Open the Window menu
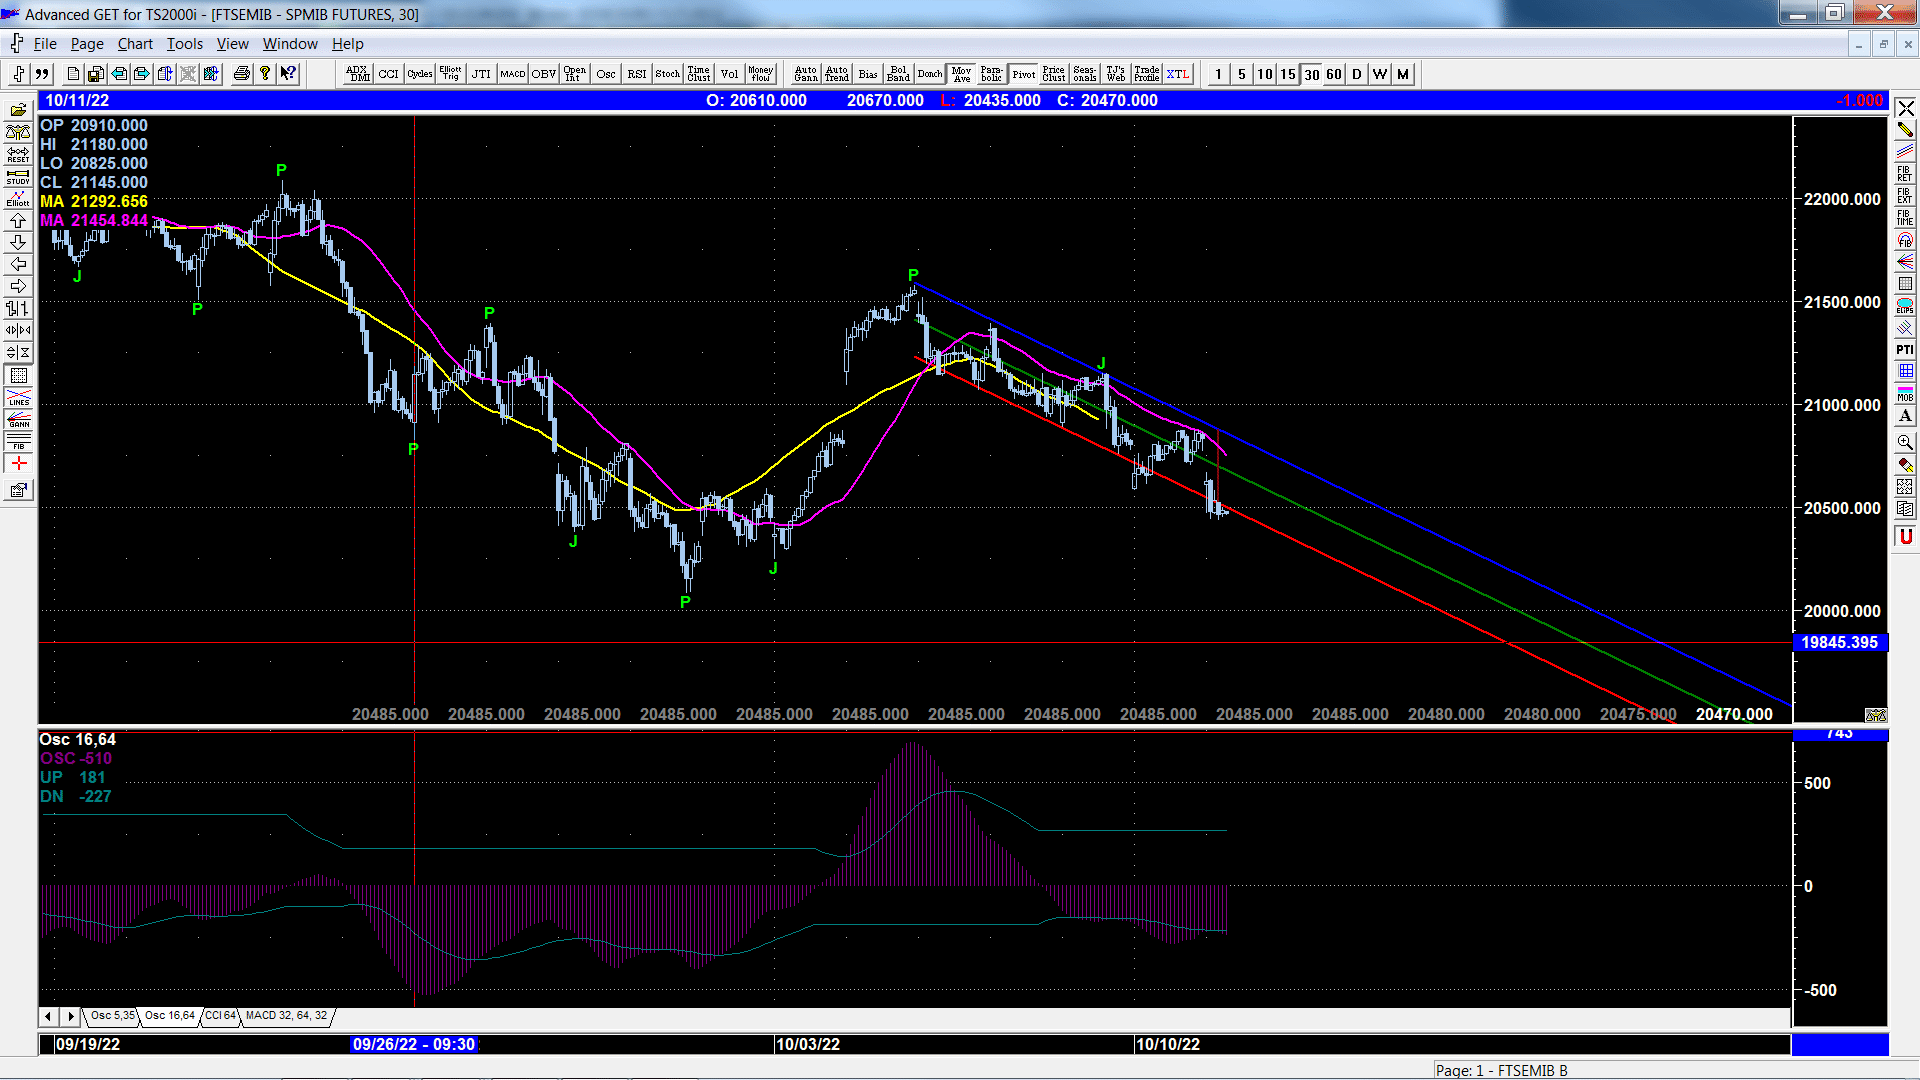 (x=290, y=44)
